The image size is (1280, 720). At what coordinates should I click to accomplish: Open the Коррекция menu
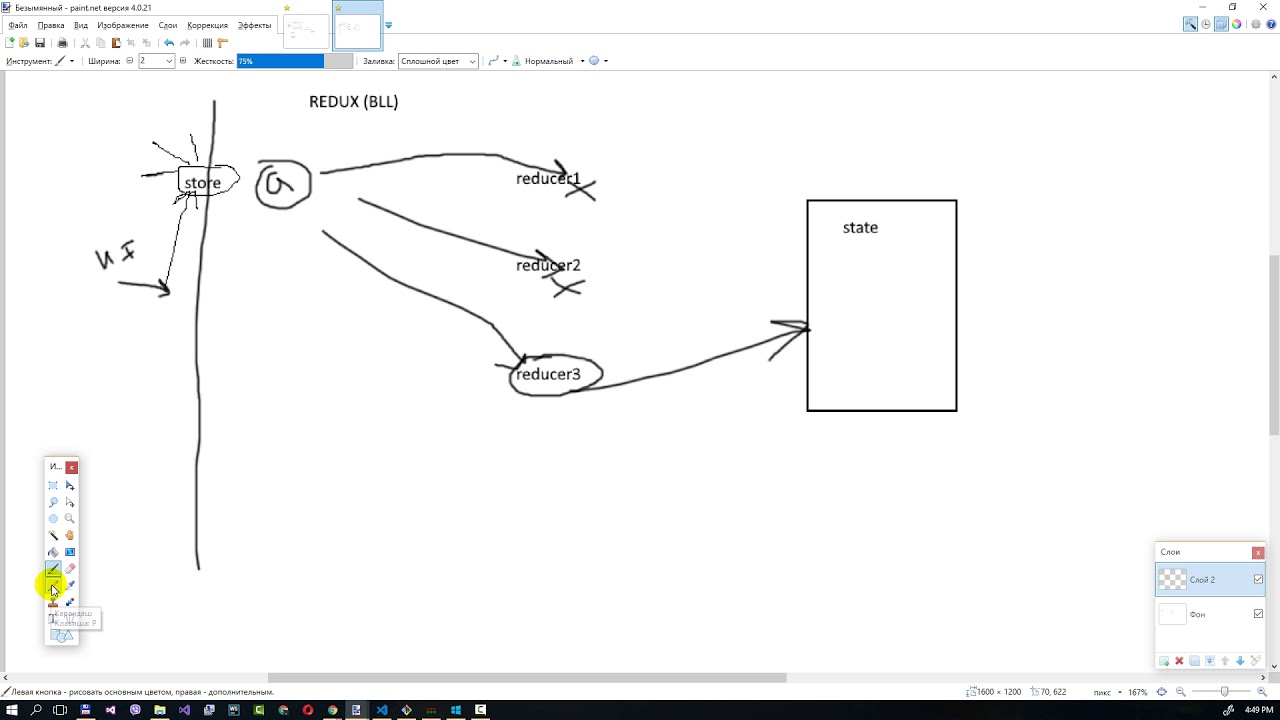208,25
